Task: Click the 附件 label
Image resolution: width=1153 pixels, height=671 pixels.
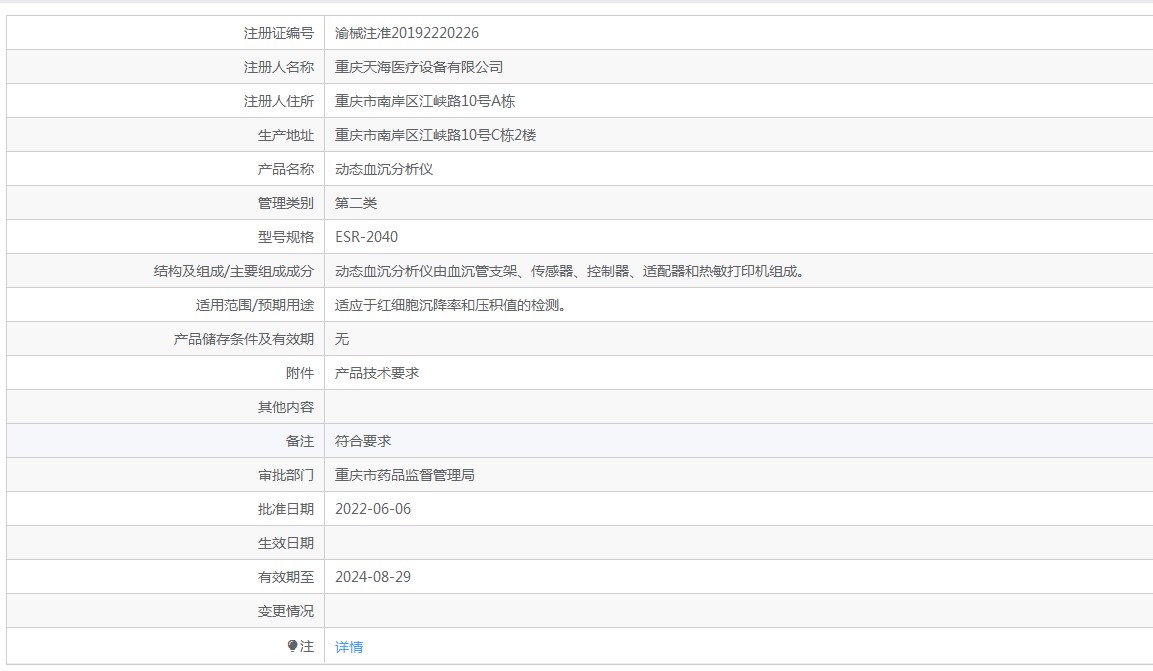Action: (299, 373)
